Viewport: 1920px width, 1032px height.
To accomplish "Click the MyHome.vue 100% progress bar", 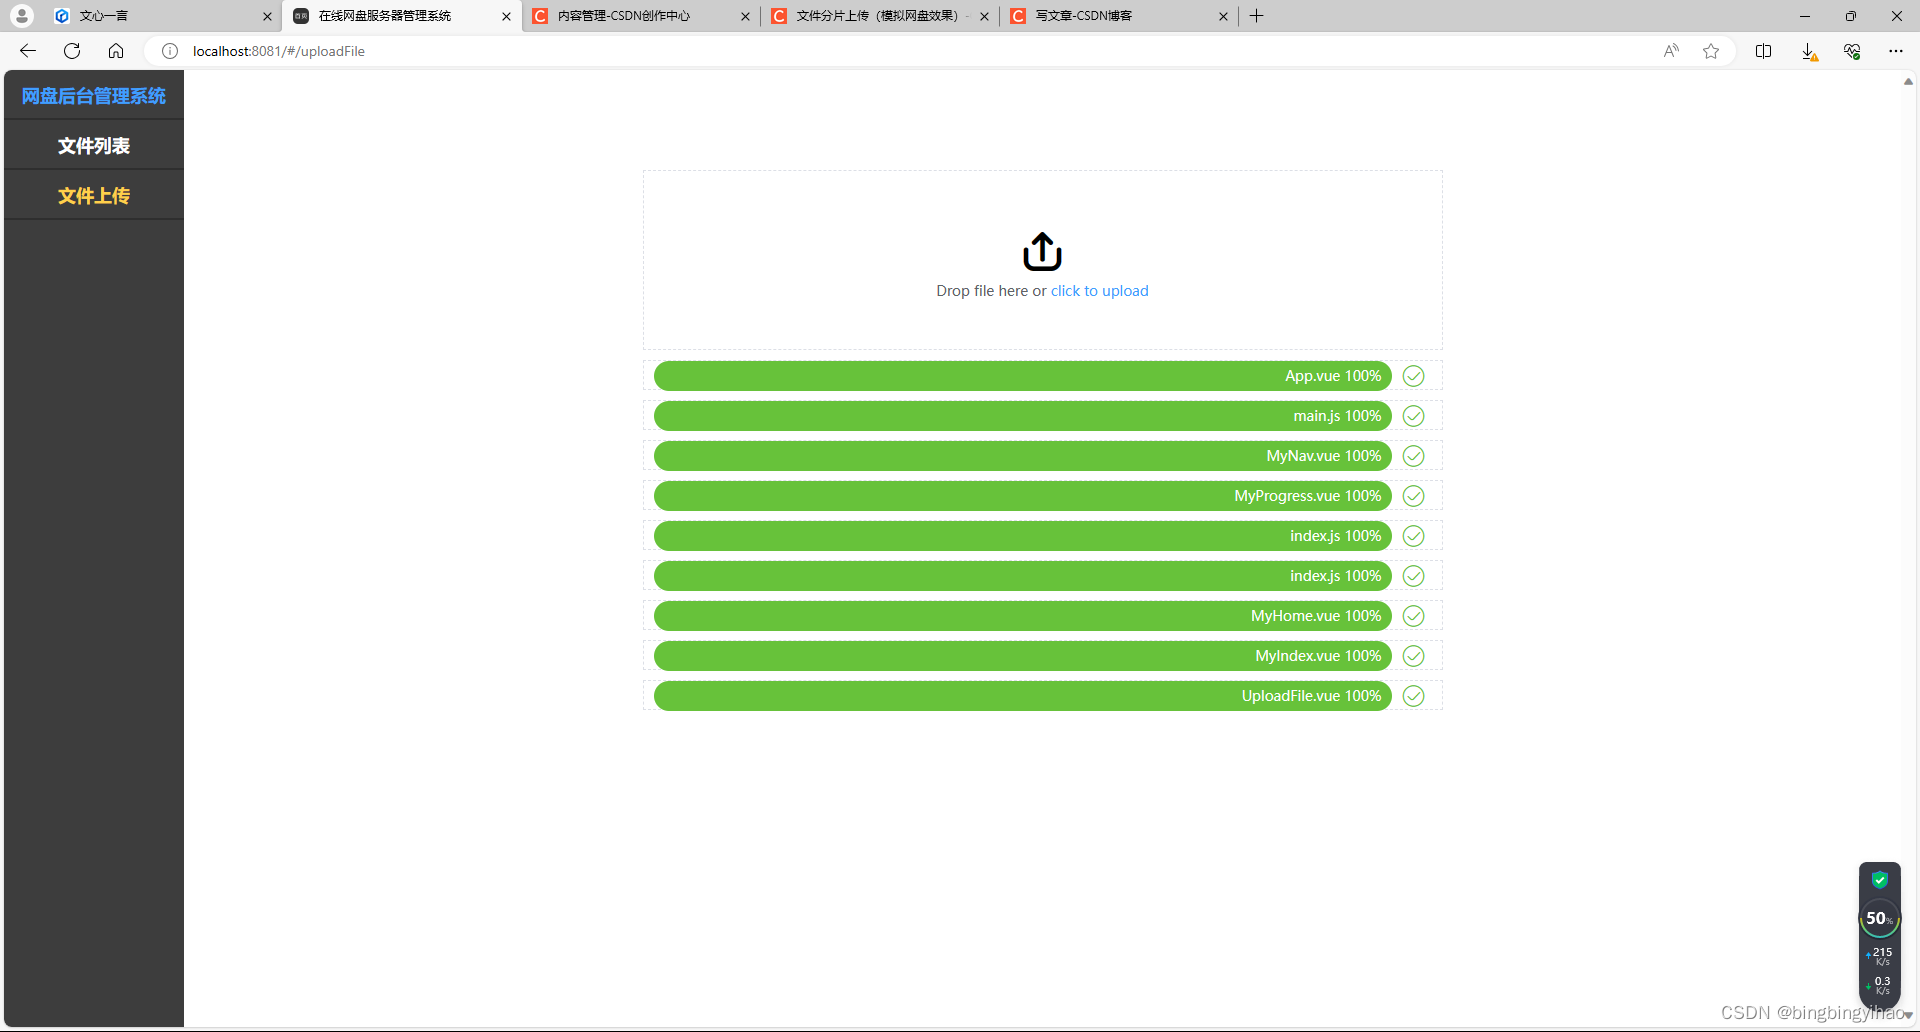I will [1022, 616].
